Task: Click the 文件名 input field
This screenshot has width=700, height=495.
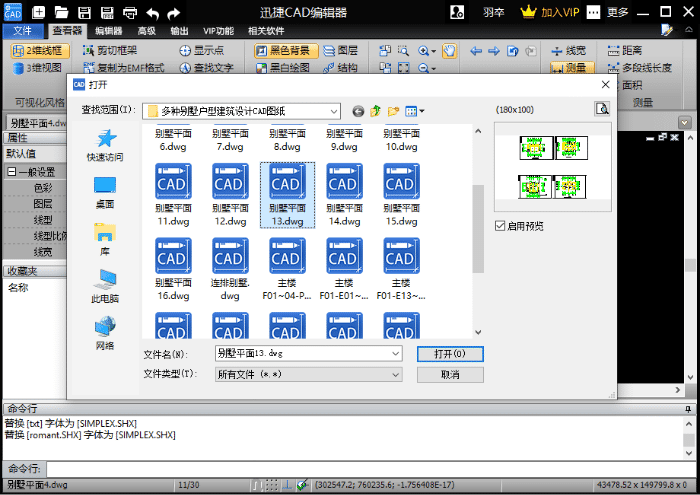Action: [308, 354]
